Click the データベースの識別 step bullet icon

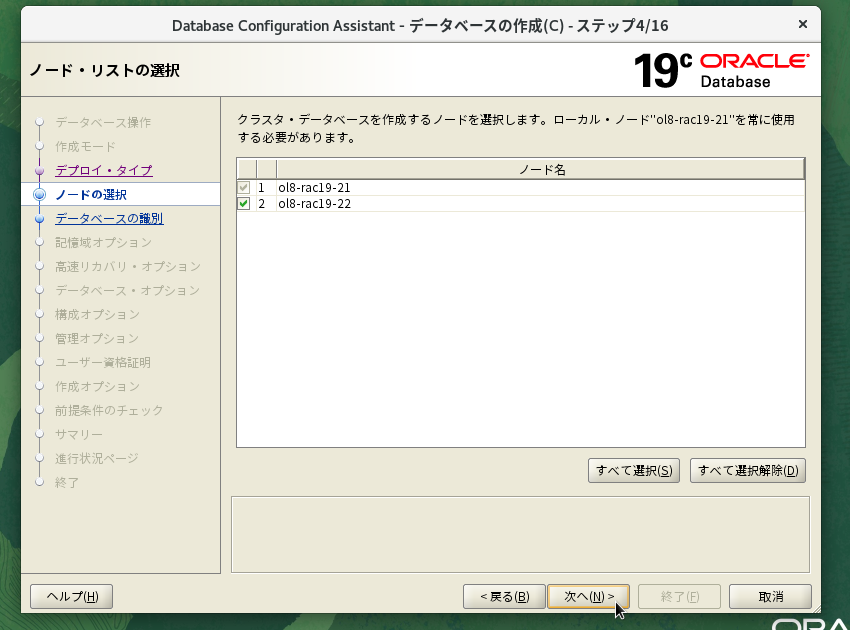tap(39, 218)
